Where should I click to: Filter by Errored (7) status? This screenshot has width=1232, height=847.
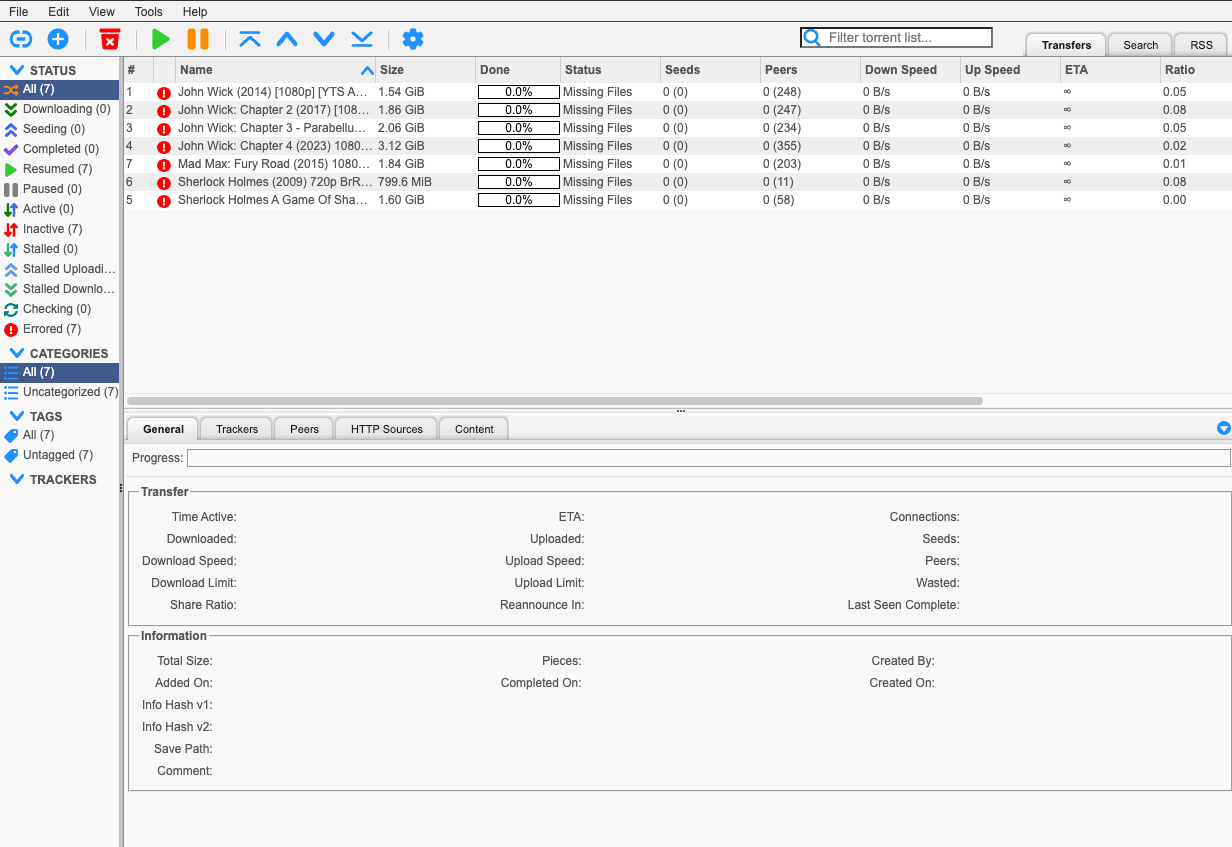click(x=60, y=329)
